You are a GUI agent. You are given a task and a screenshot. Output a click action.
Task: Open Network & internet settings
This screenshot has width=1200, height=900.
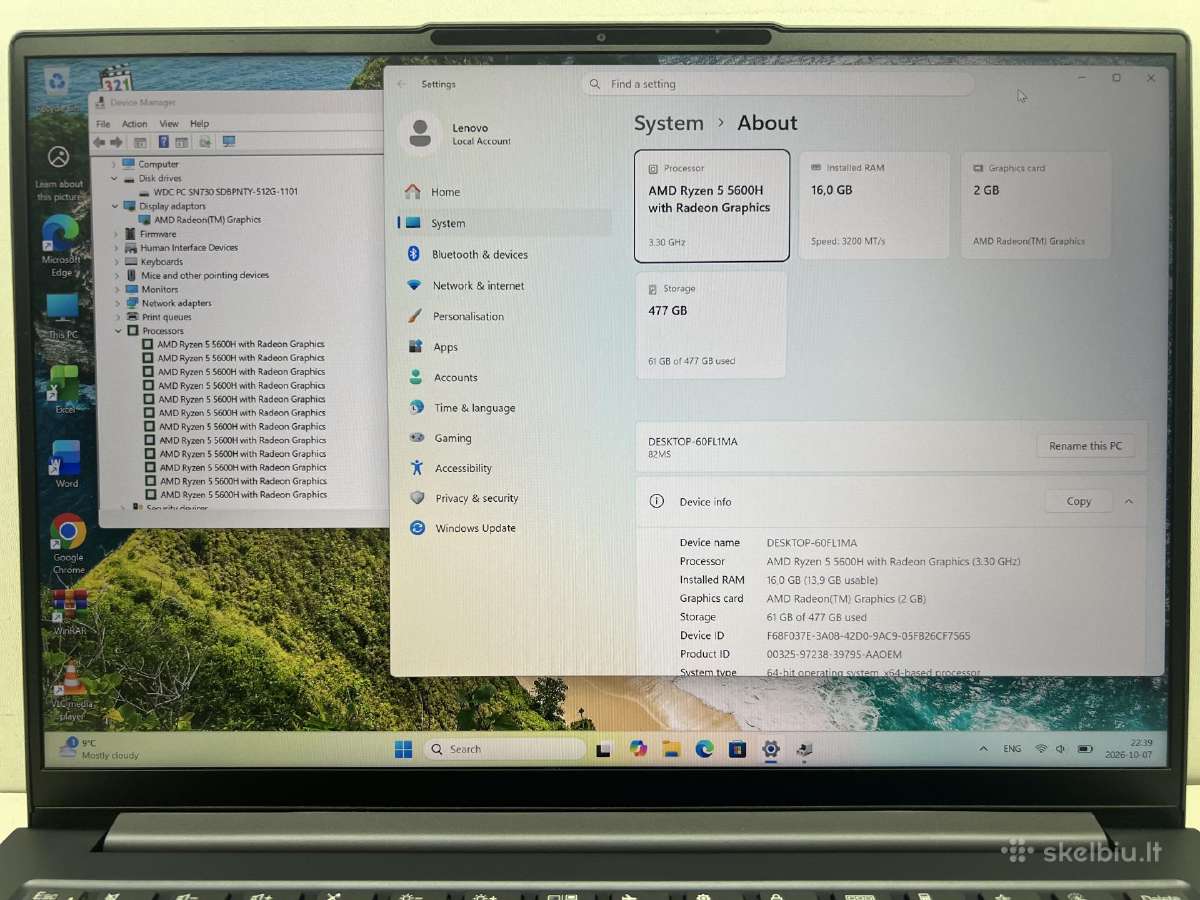tap(466, 285)
